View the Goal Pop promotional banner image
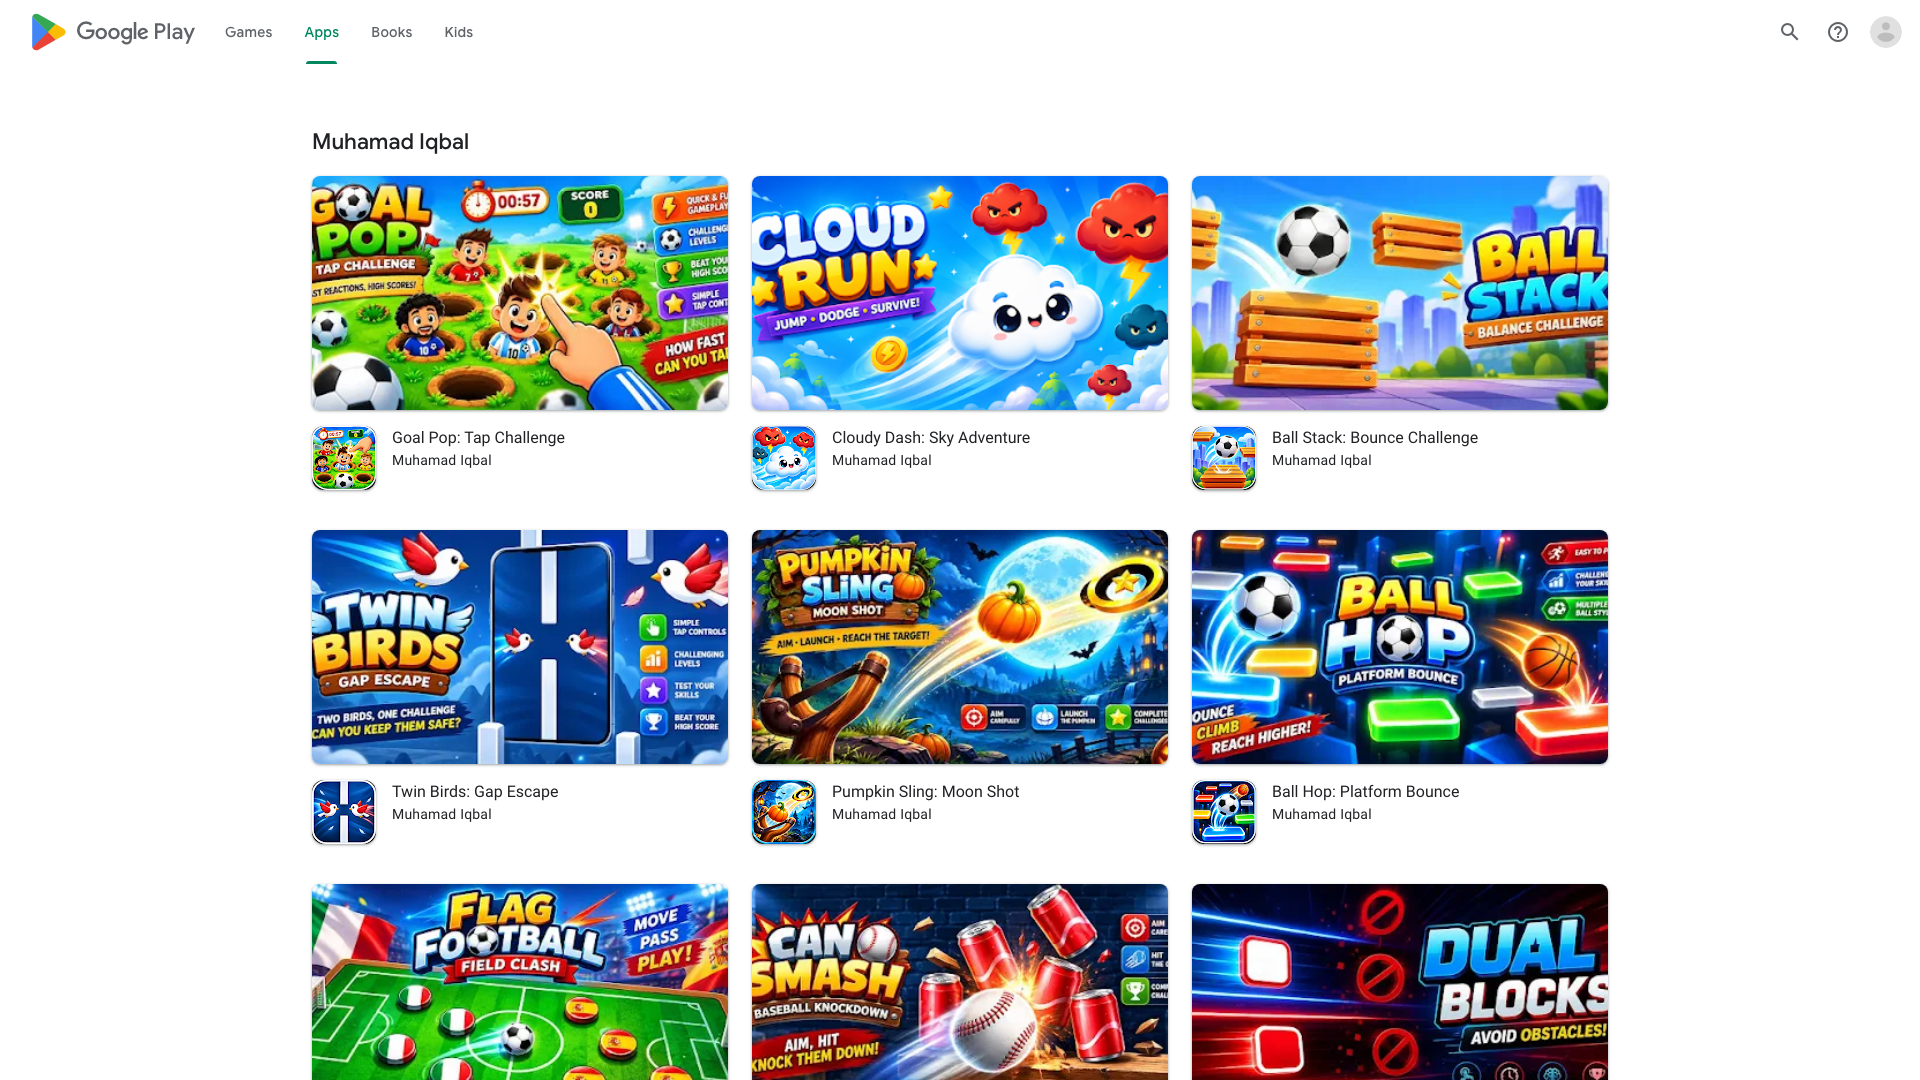Screen dimensions: 1920x1080 (x=520, y=293)
